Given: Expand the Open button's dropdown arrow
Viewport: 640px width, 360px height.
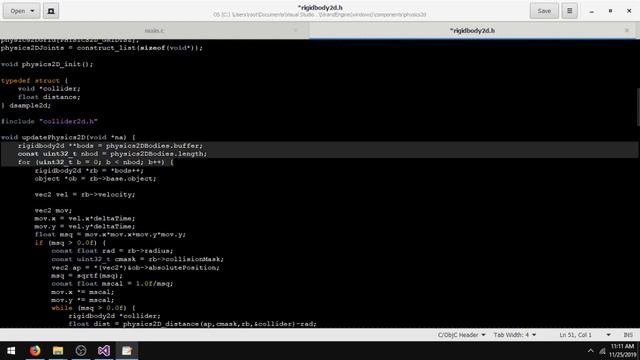Looking at the screenshot, I should click(x=33, y=11).
